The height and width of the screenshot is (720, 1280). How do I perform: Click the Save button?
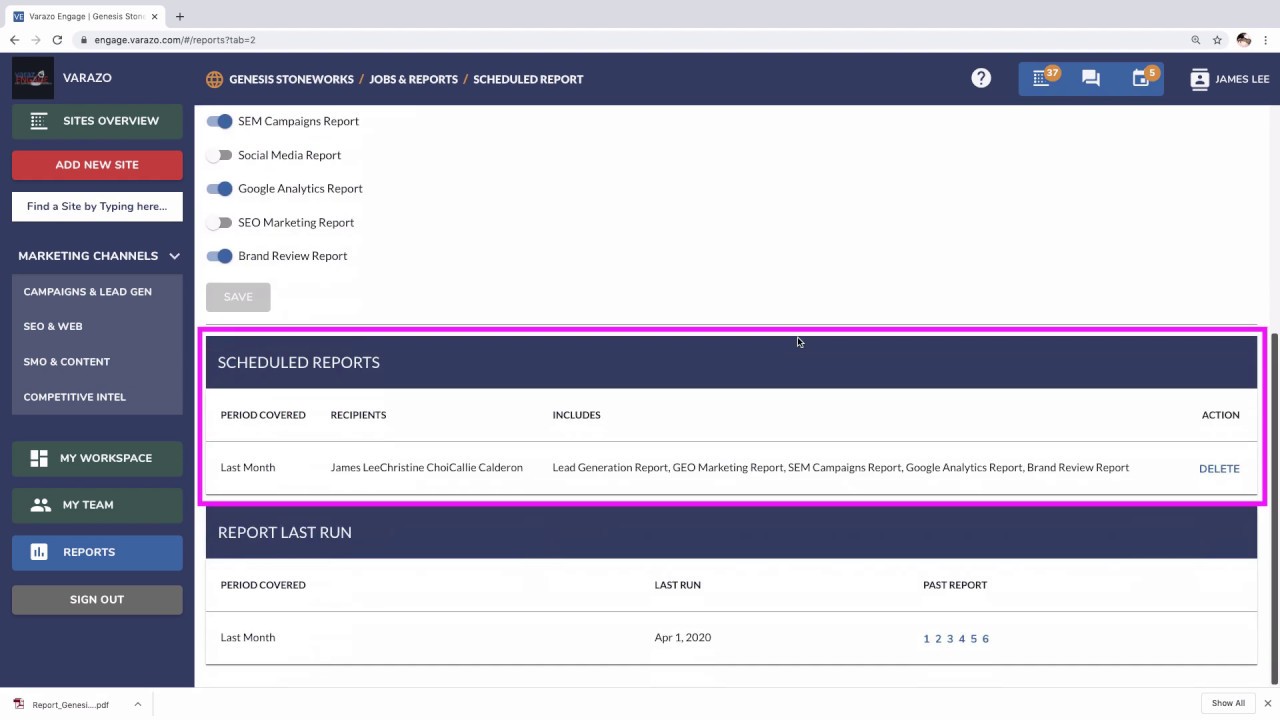pyautogui.click(x=238, y=297)
